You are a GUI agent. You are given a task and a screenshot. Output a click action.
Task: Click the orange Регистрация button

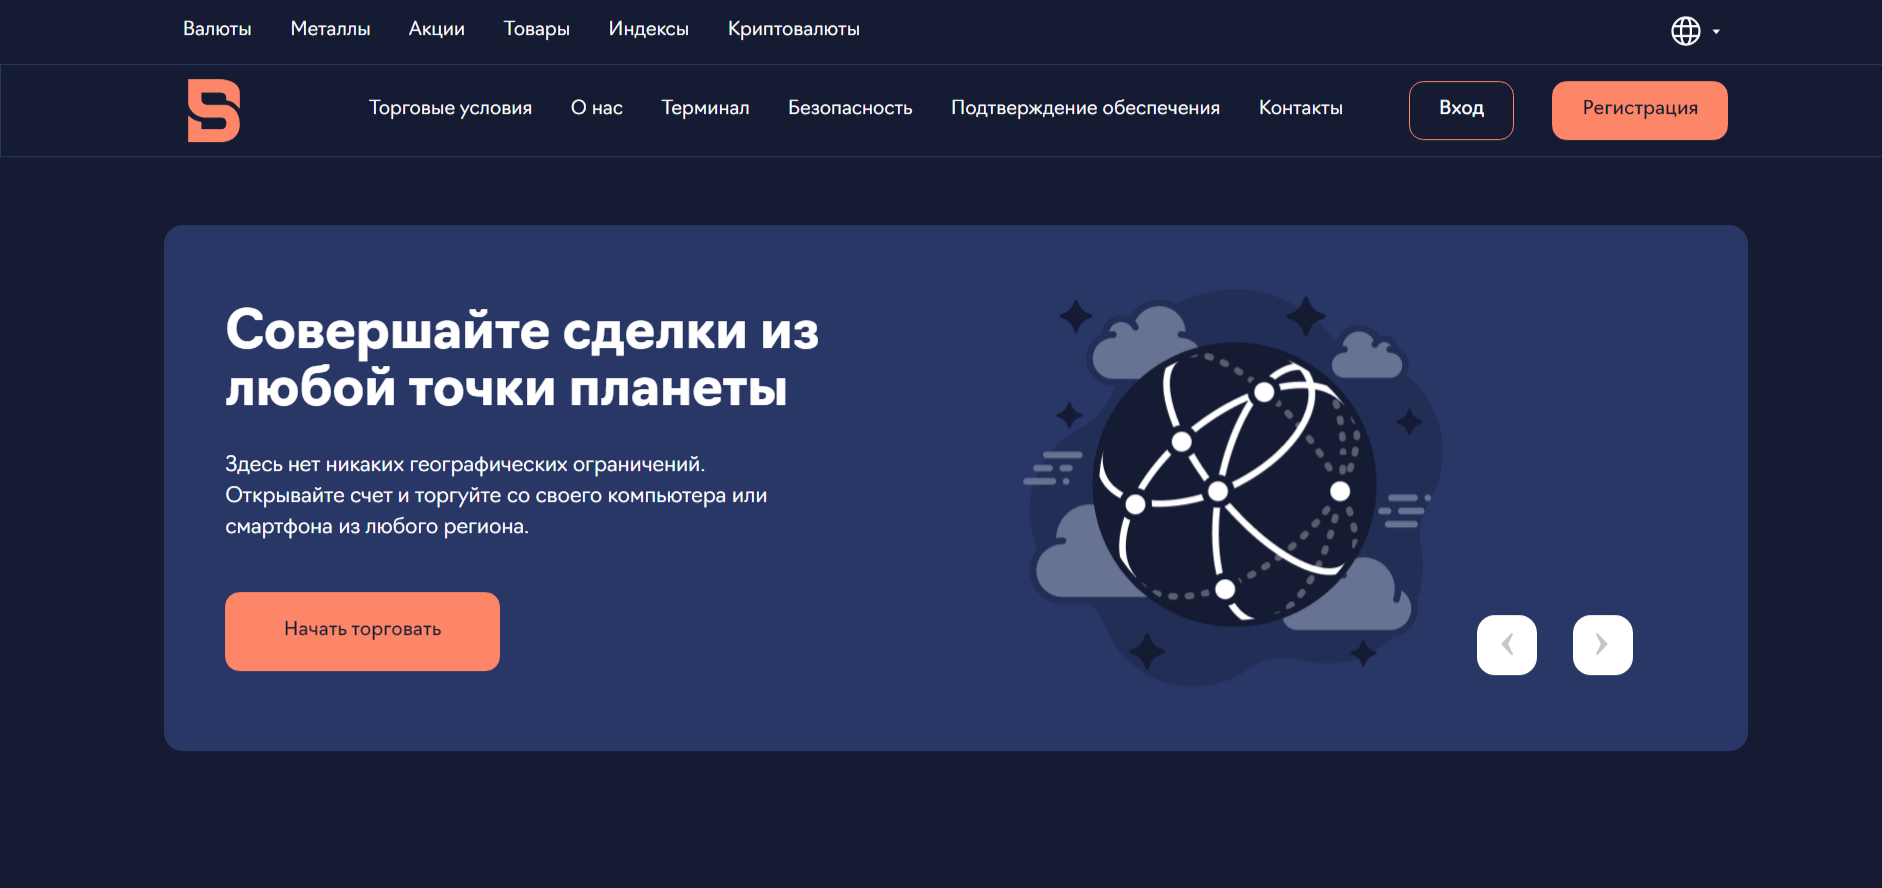pyautogui.click(x=1639, y=110)
